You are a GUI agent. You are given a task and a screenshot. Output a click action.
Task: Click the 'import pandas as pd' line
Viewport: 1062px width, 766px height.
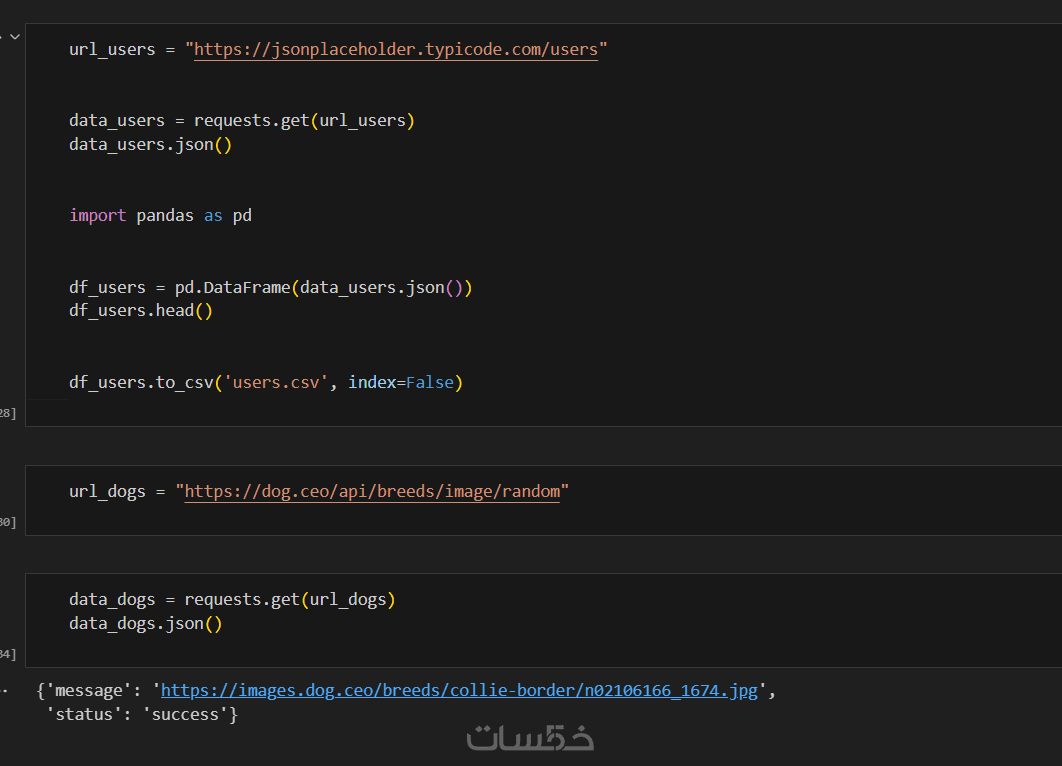tap(160, 215)
